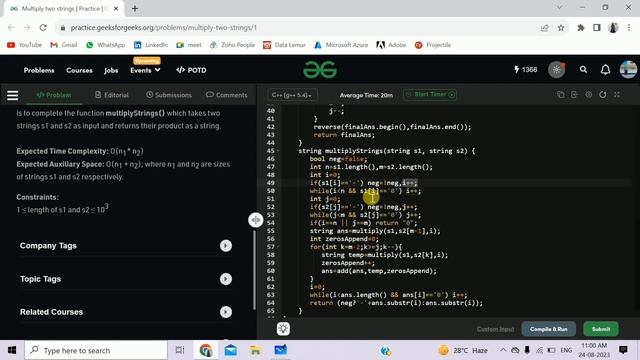
Task: Copy code using the editor copy icon
Action: click(x=560, y=95)
